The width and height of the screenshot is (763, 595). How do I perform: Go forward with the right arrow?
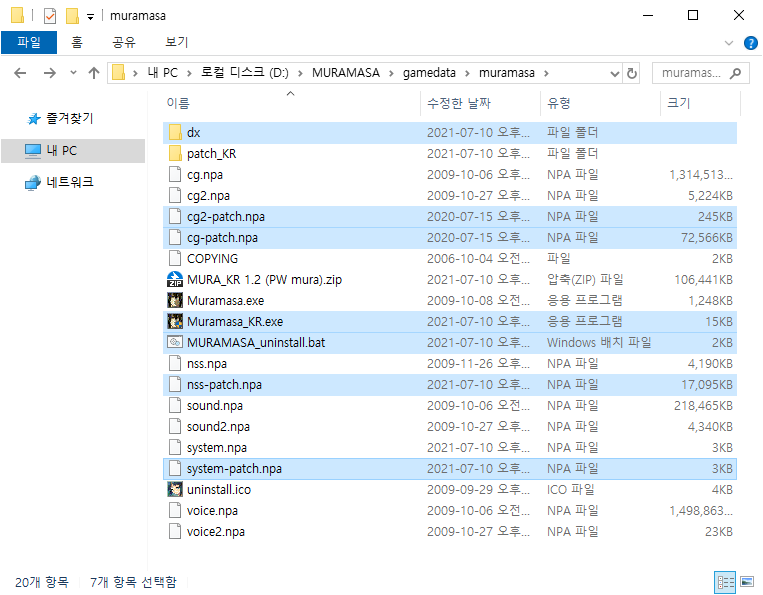pyautogui.click(x=50, y=73)
